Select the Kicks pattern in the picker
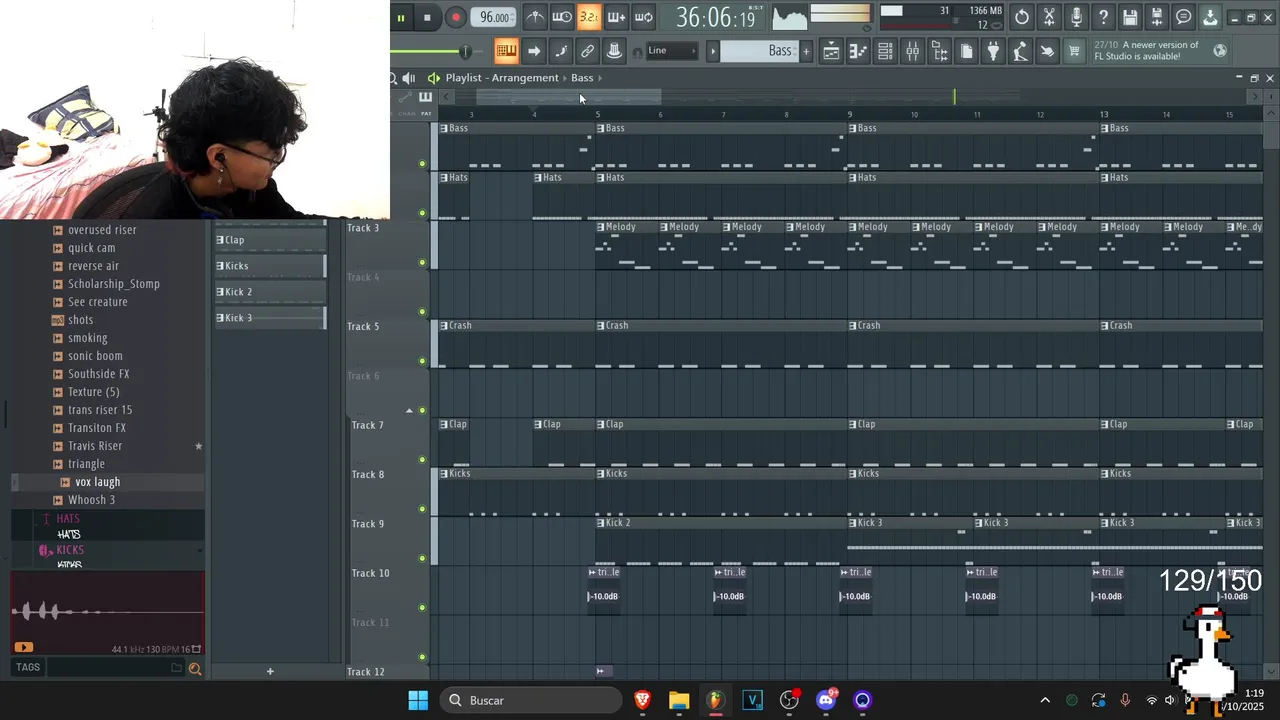This screenshot has height=720, width=1280. point(270,266)
